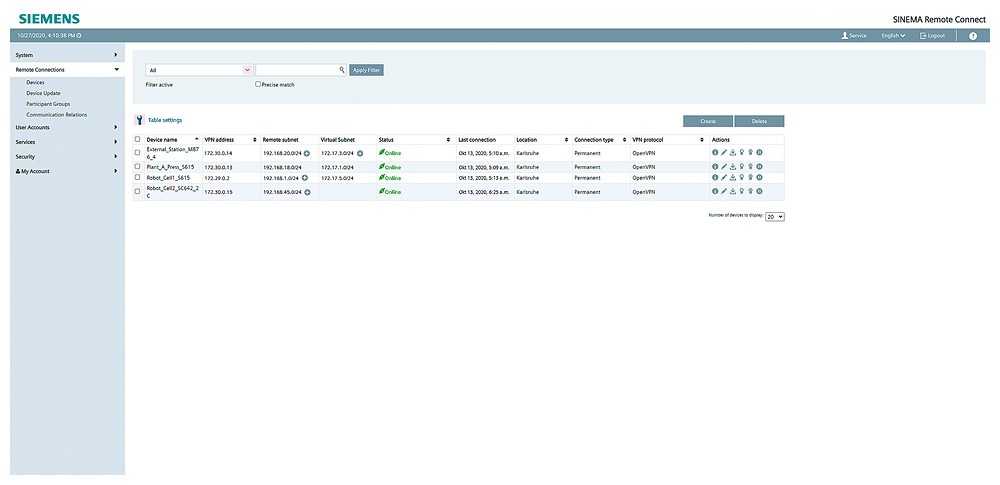
Task: Download config for Robot_Cell1_S615 device
Action: [x=733, y=177]
